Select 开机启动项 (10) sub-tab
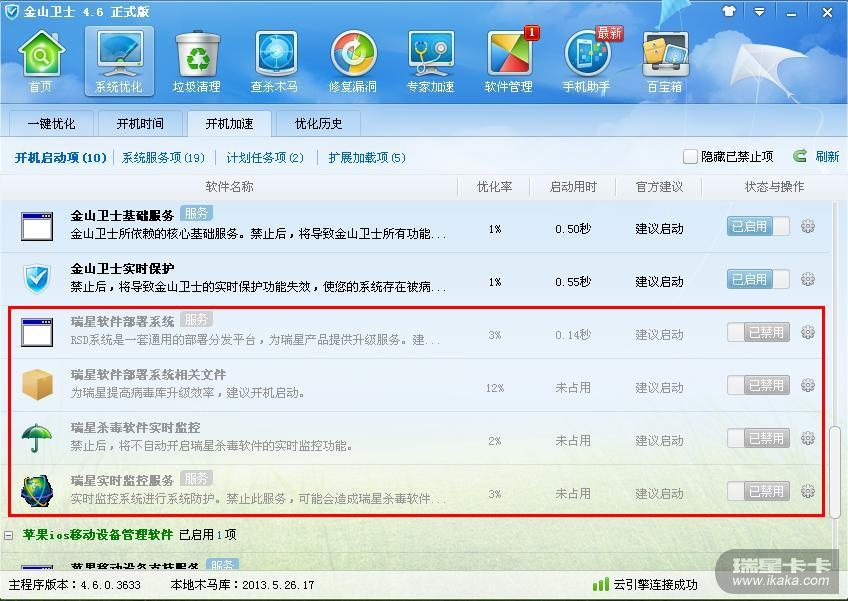 click(x=61, y=157)
